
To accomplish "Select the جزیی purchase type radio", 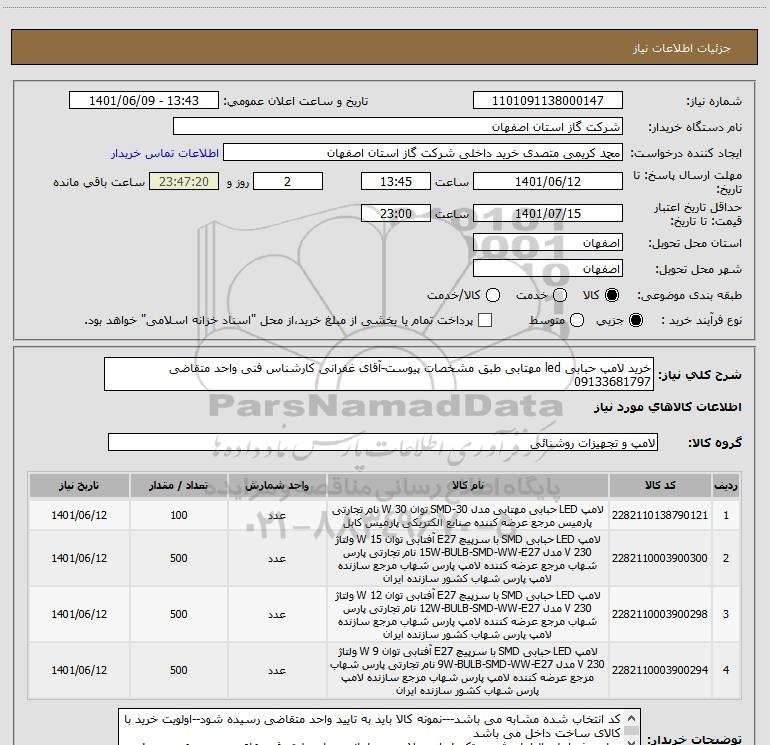I will click(635, 321).
